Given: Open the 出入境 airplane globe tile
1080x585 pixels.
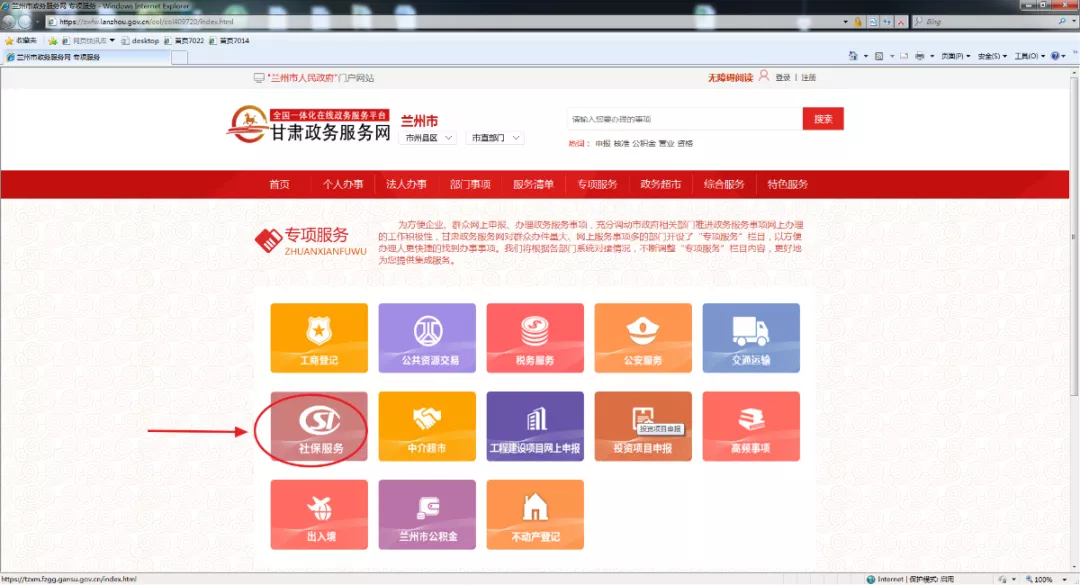Looking at the screenshot, I should (318, 514).
